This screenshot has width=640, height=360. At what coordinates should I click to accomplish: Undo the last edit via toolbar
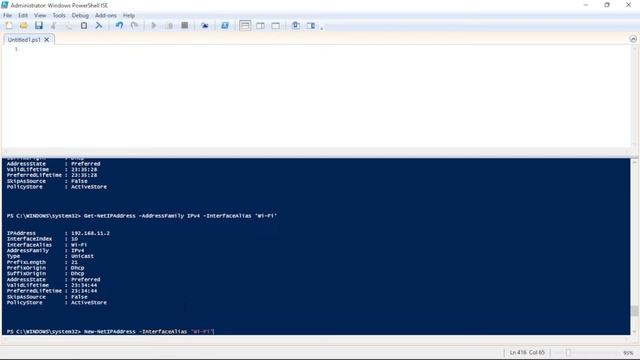(119, 25)
